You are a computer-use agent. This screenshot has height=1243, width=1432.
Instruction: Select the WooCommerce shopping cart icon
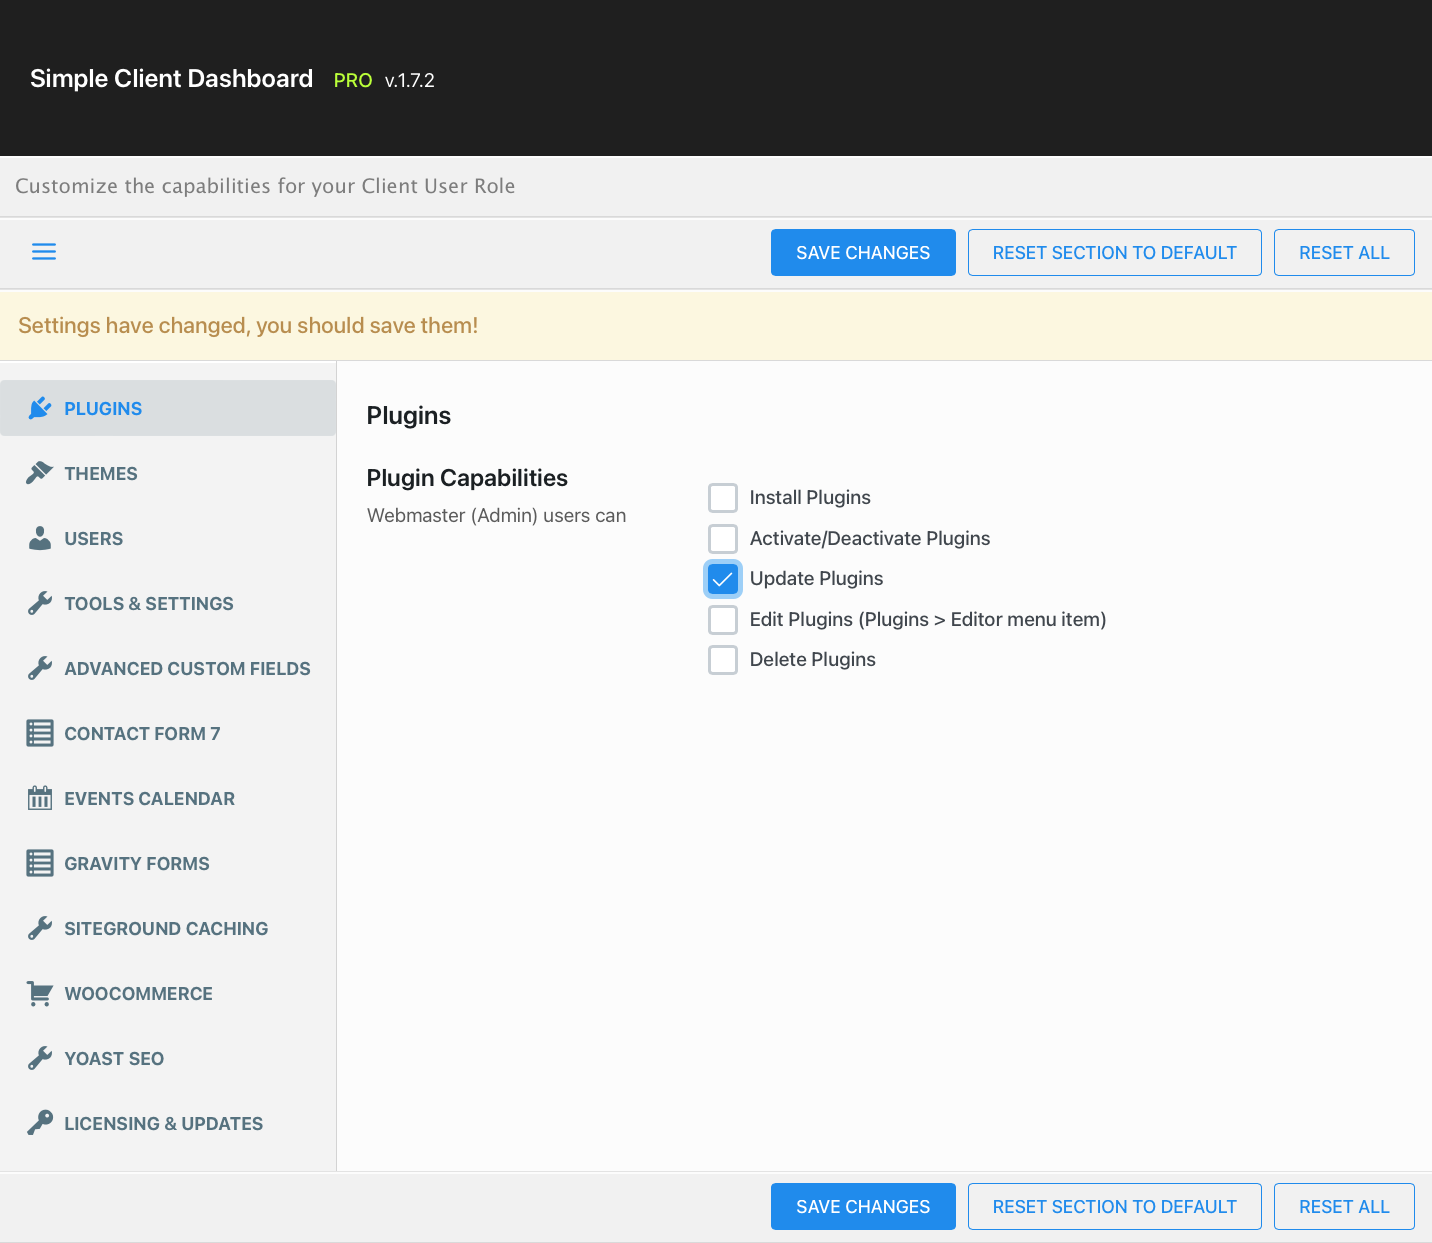click(40, 993)
